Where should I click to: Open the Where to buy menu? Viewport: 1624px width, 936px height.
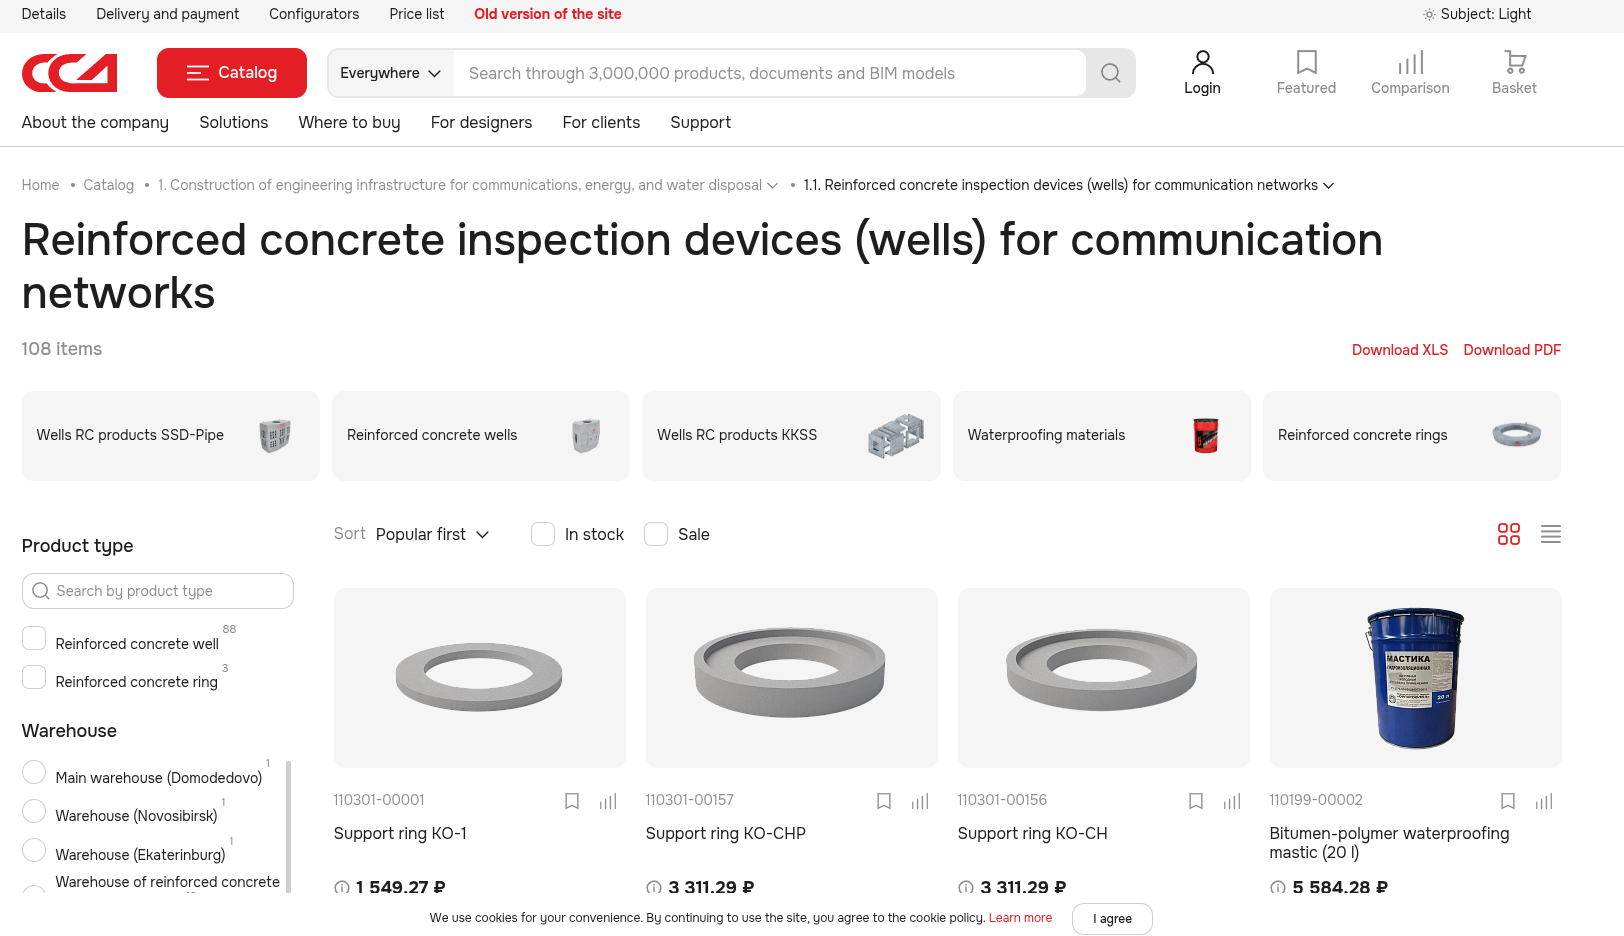point(349,122)
